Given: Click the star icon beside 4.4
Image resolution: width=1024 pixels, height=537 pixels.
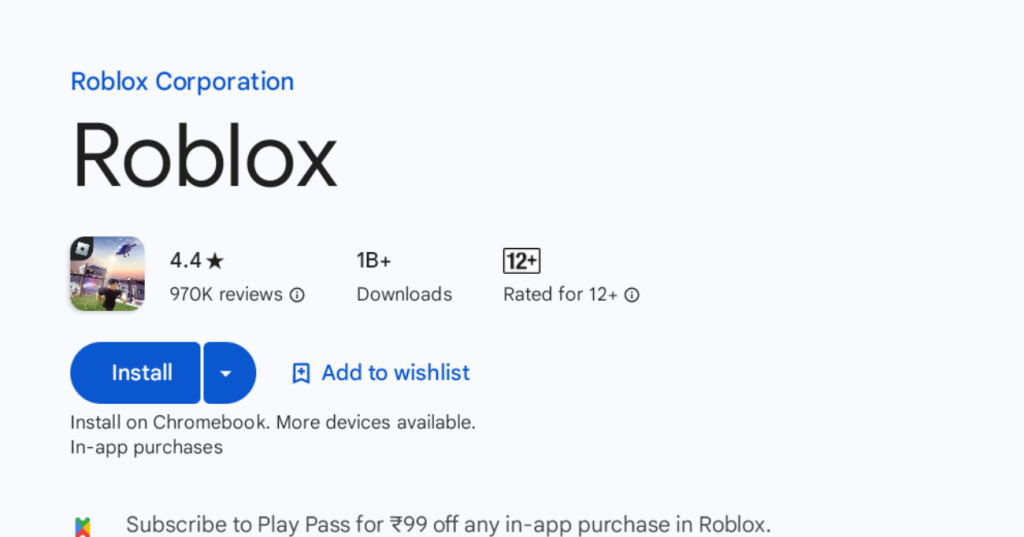Looking at the screenshot, I should (x=215, y=261).
